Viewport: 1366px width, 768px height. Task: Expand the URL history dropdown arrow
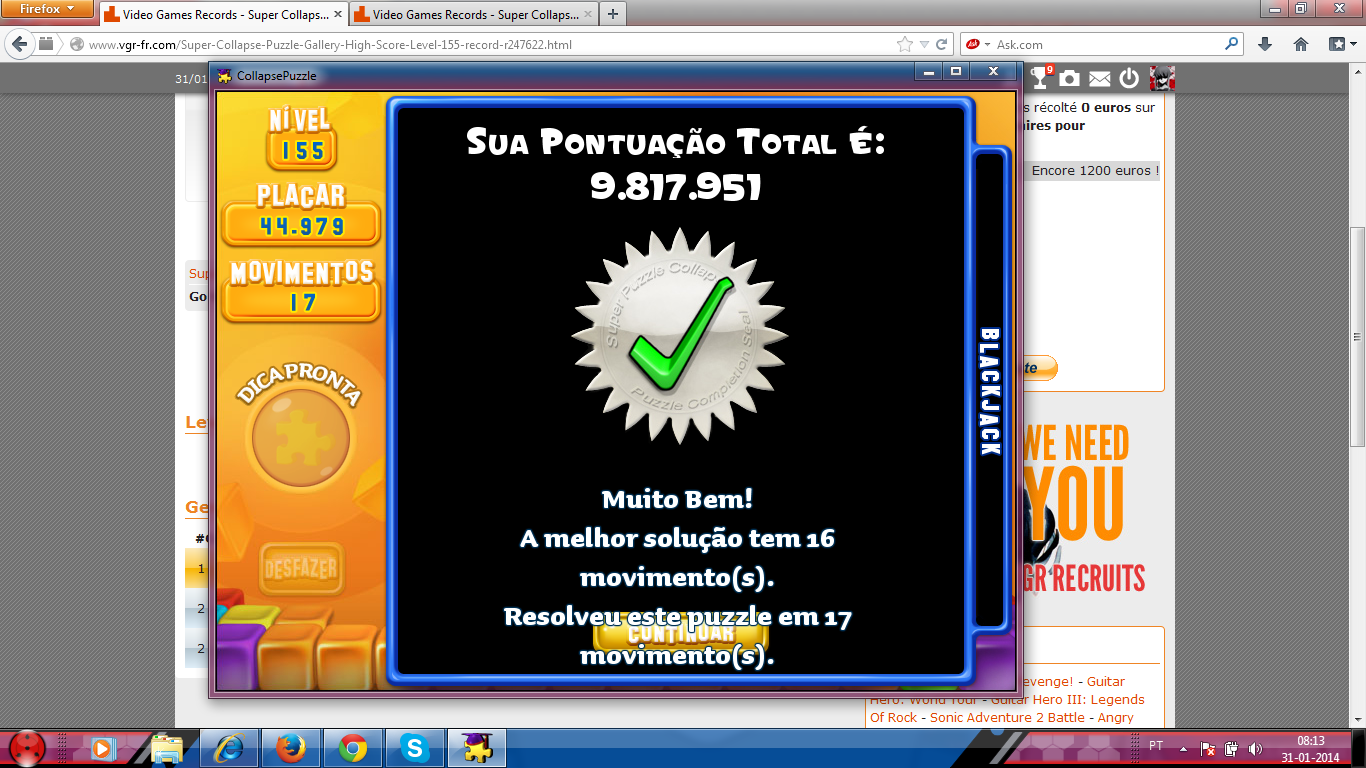point(924,44)
